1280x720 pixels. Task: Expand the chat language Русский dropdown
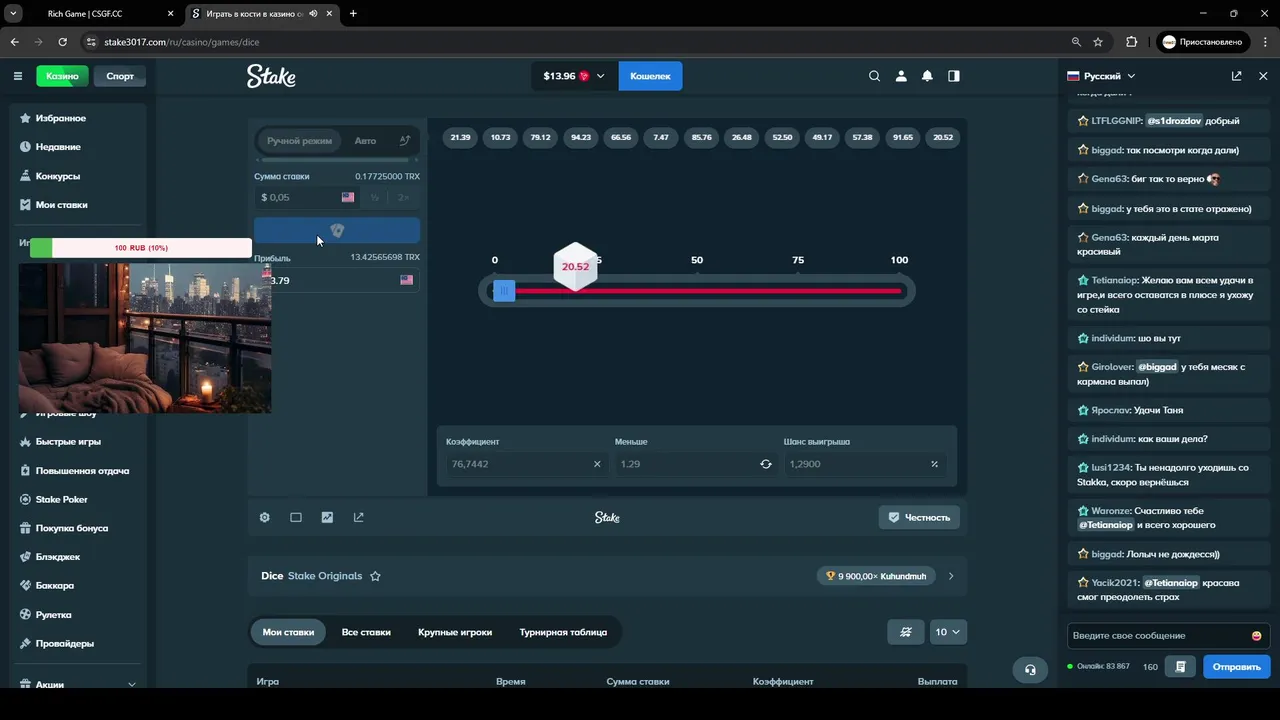coord(1101,76)
